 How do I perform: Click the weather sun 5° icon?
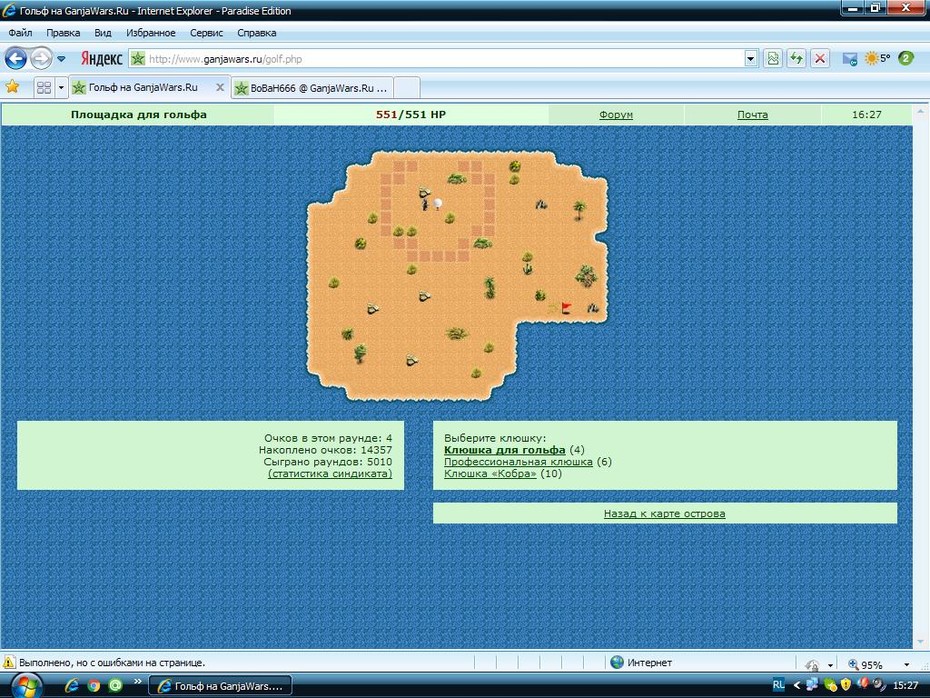point(878,58)
